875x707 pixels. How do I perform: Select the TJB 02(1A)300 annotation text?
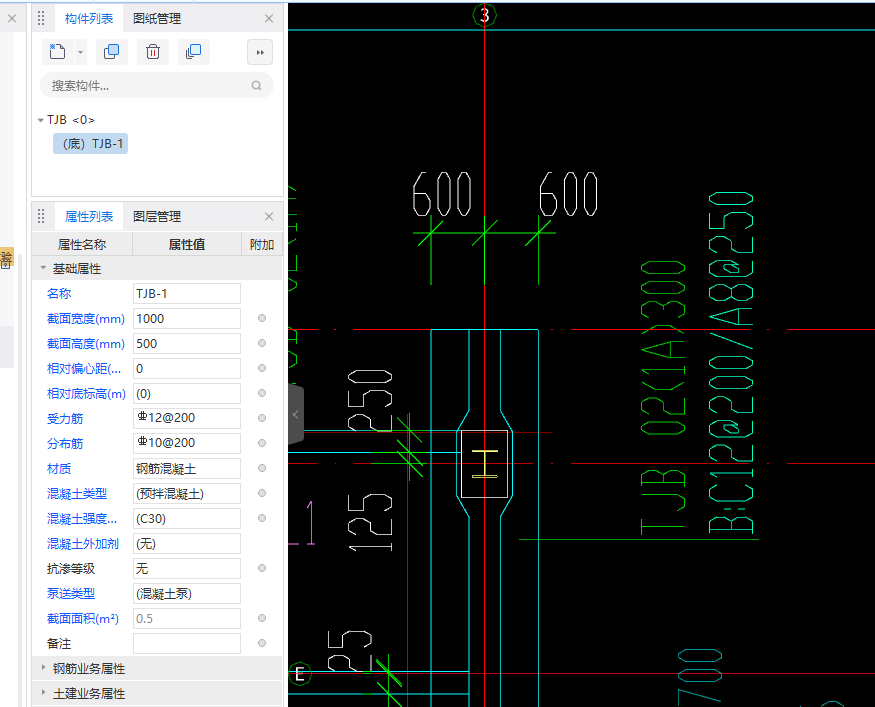pyautogui.click(x=662, y=398)
